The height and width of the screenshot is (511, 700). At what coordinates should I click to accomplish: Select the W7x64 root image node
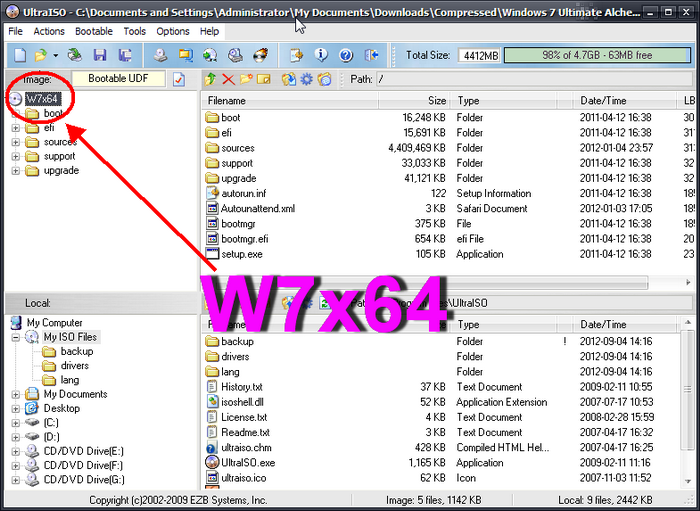click(42, 99)
